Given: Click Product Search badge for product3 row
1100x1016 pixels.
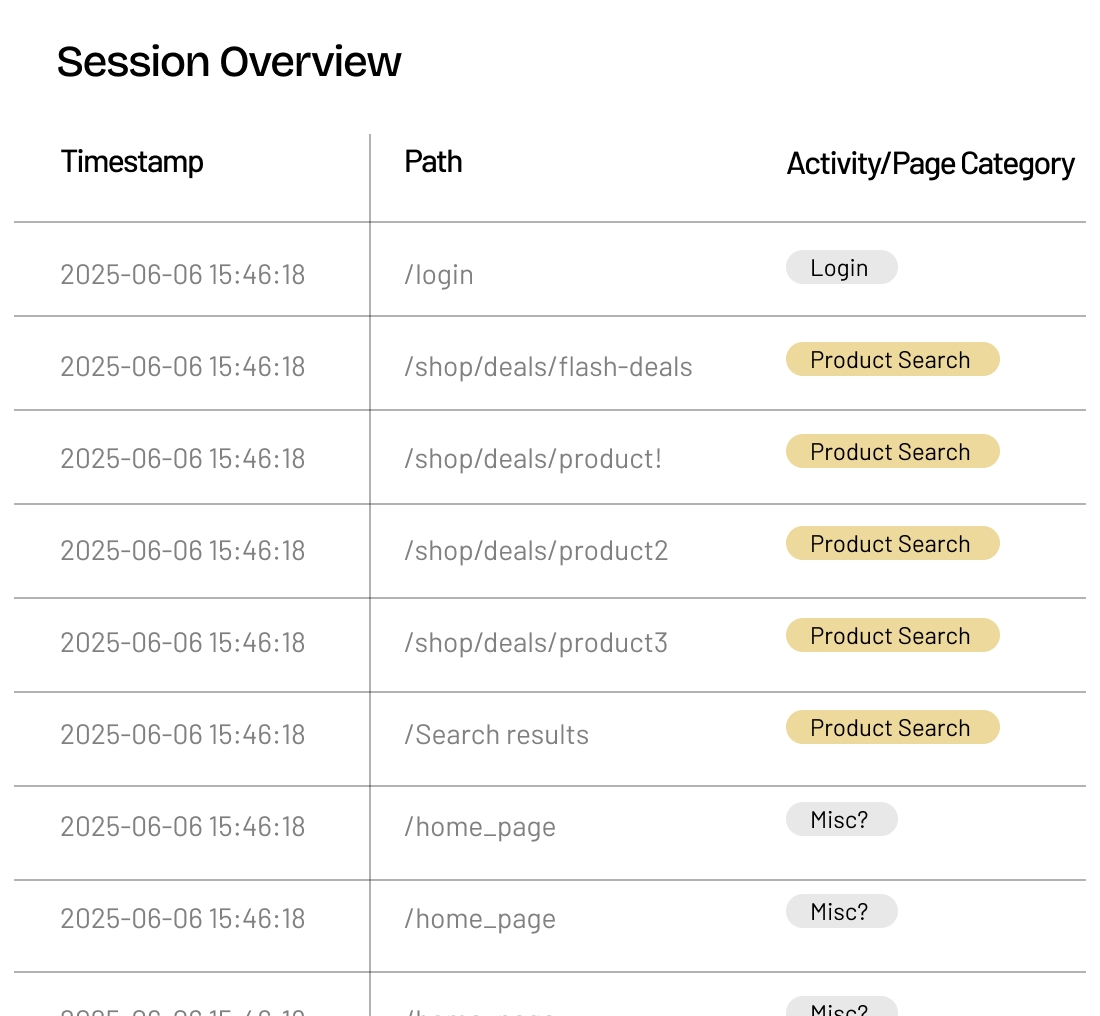Looking at the screenshot, I should [x=892, y=636].
